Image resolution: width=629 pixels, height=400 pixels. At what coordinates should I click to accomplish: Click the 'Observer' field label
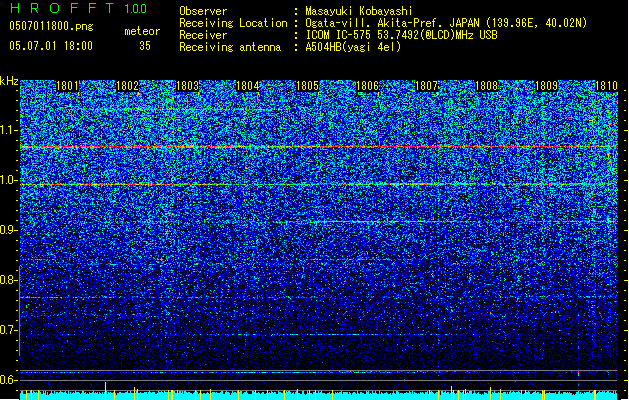[203, 11]
